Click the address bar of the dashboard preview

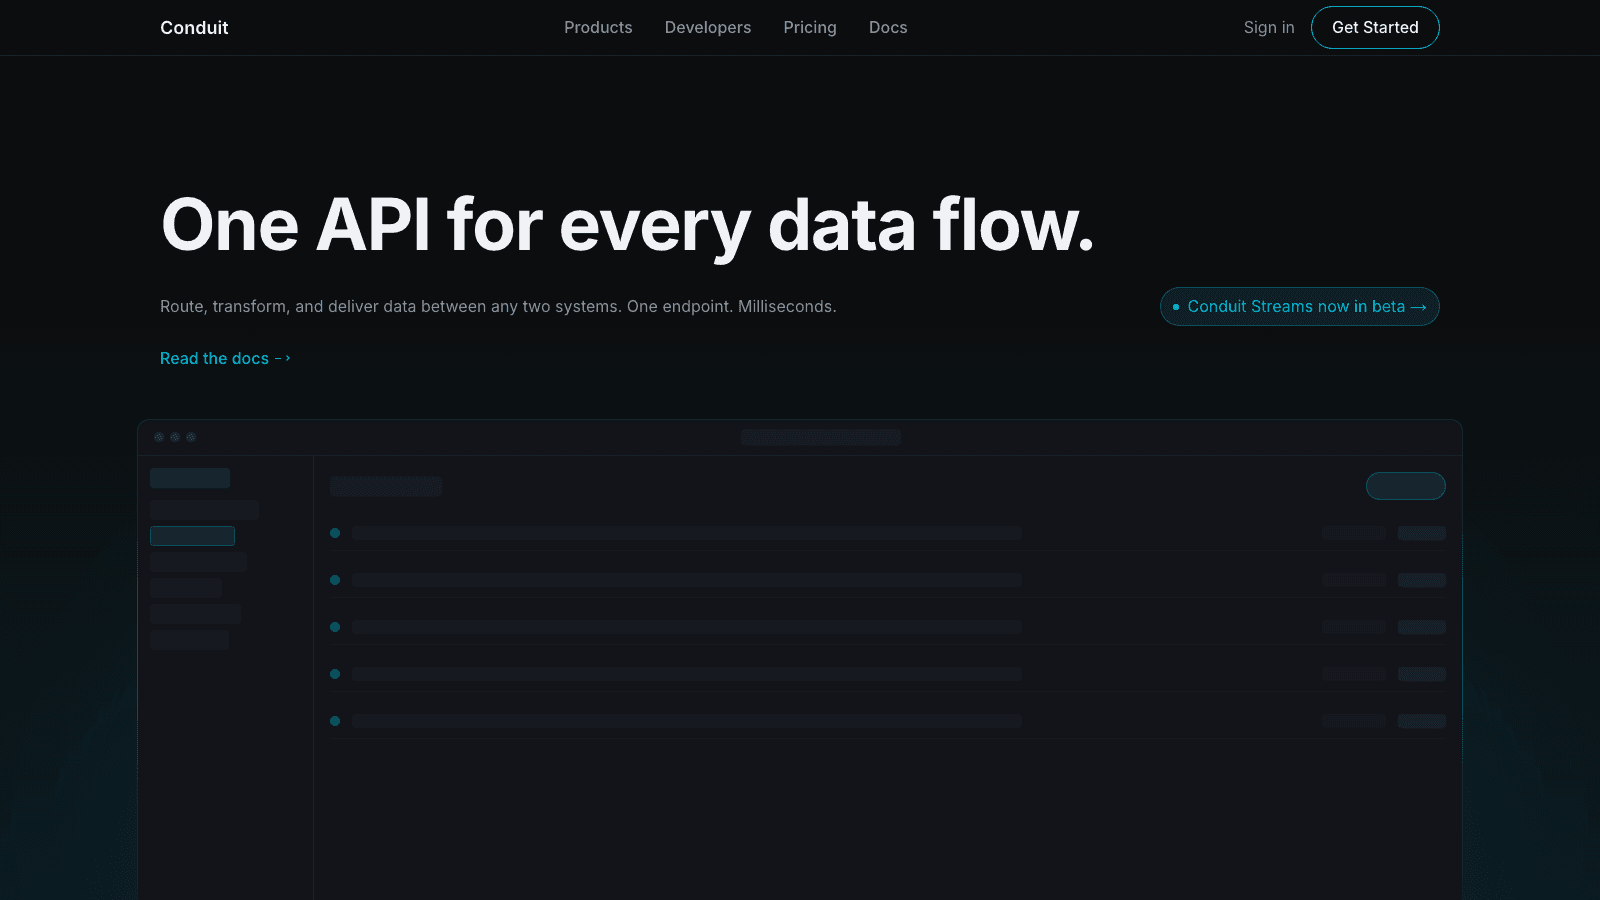pyautogui.click(x=820, y=437)
